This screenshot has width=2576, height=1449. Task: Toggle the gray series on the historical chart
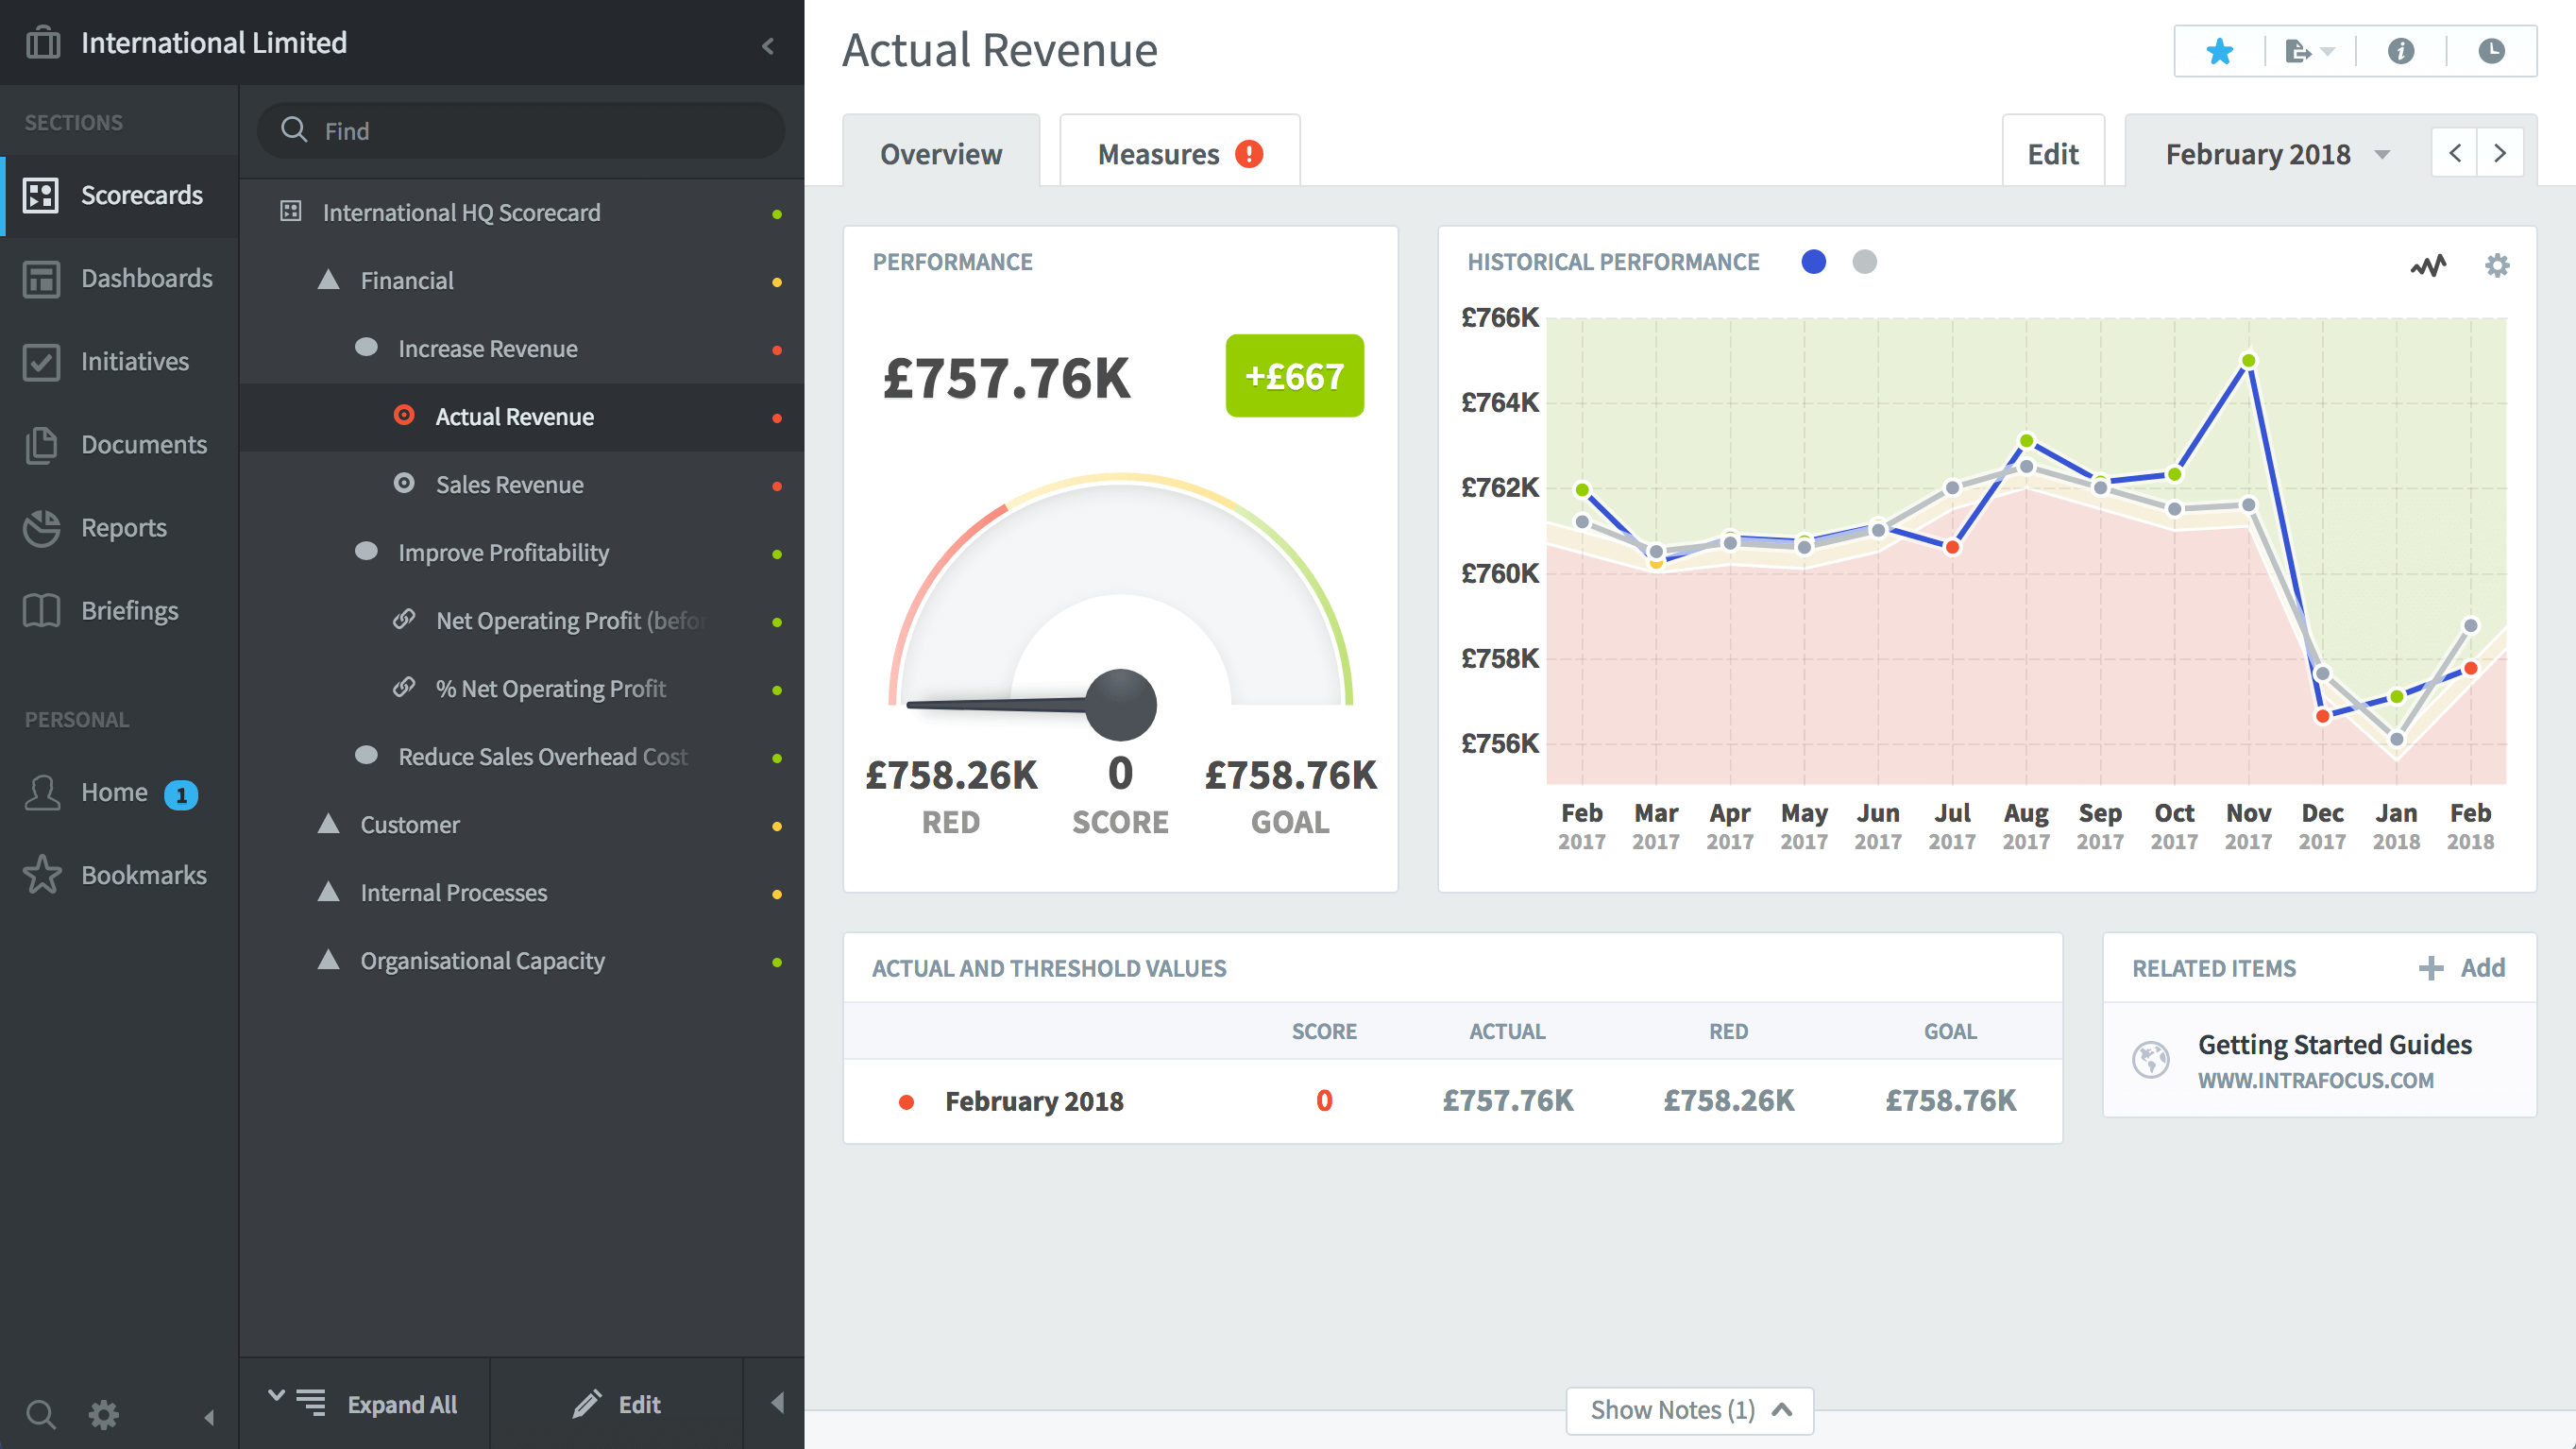1865,262
